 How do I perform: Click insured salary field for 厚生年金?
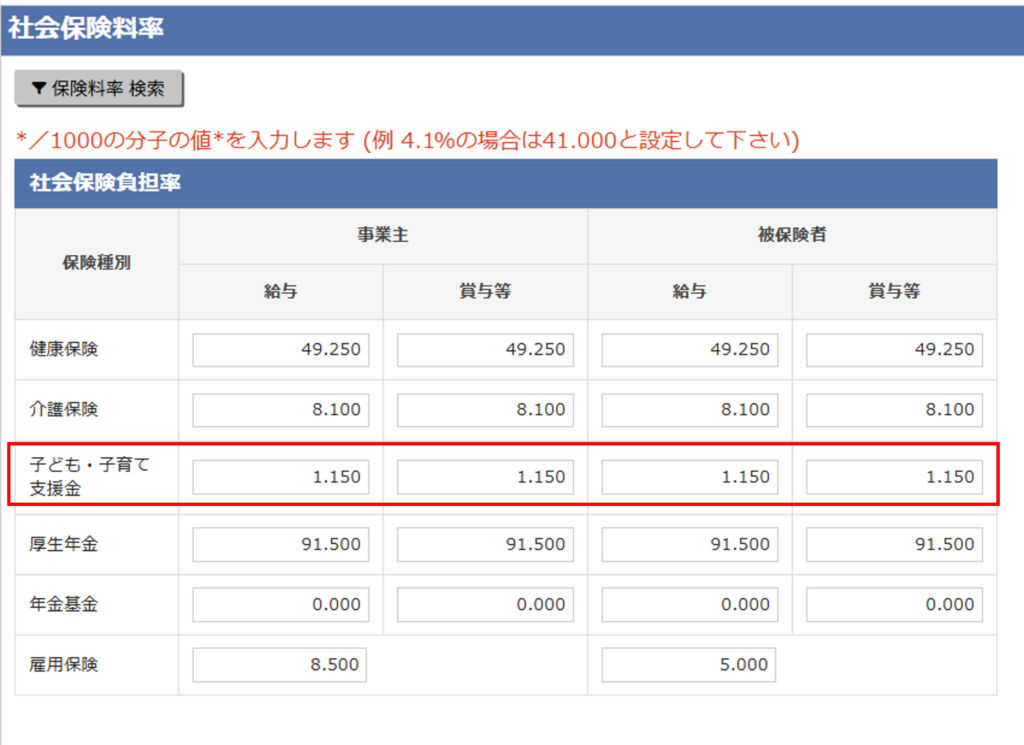tap(689, 545)
